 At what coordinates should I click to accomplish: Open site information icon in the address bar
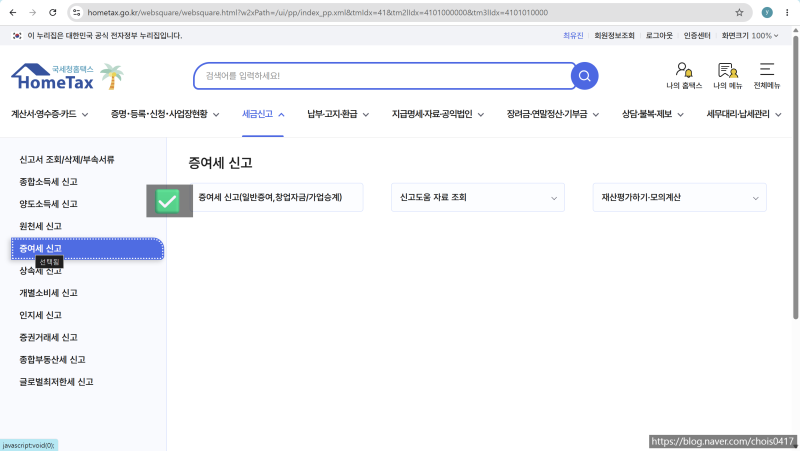tap(77, 12)
